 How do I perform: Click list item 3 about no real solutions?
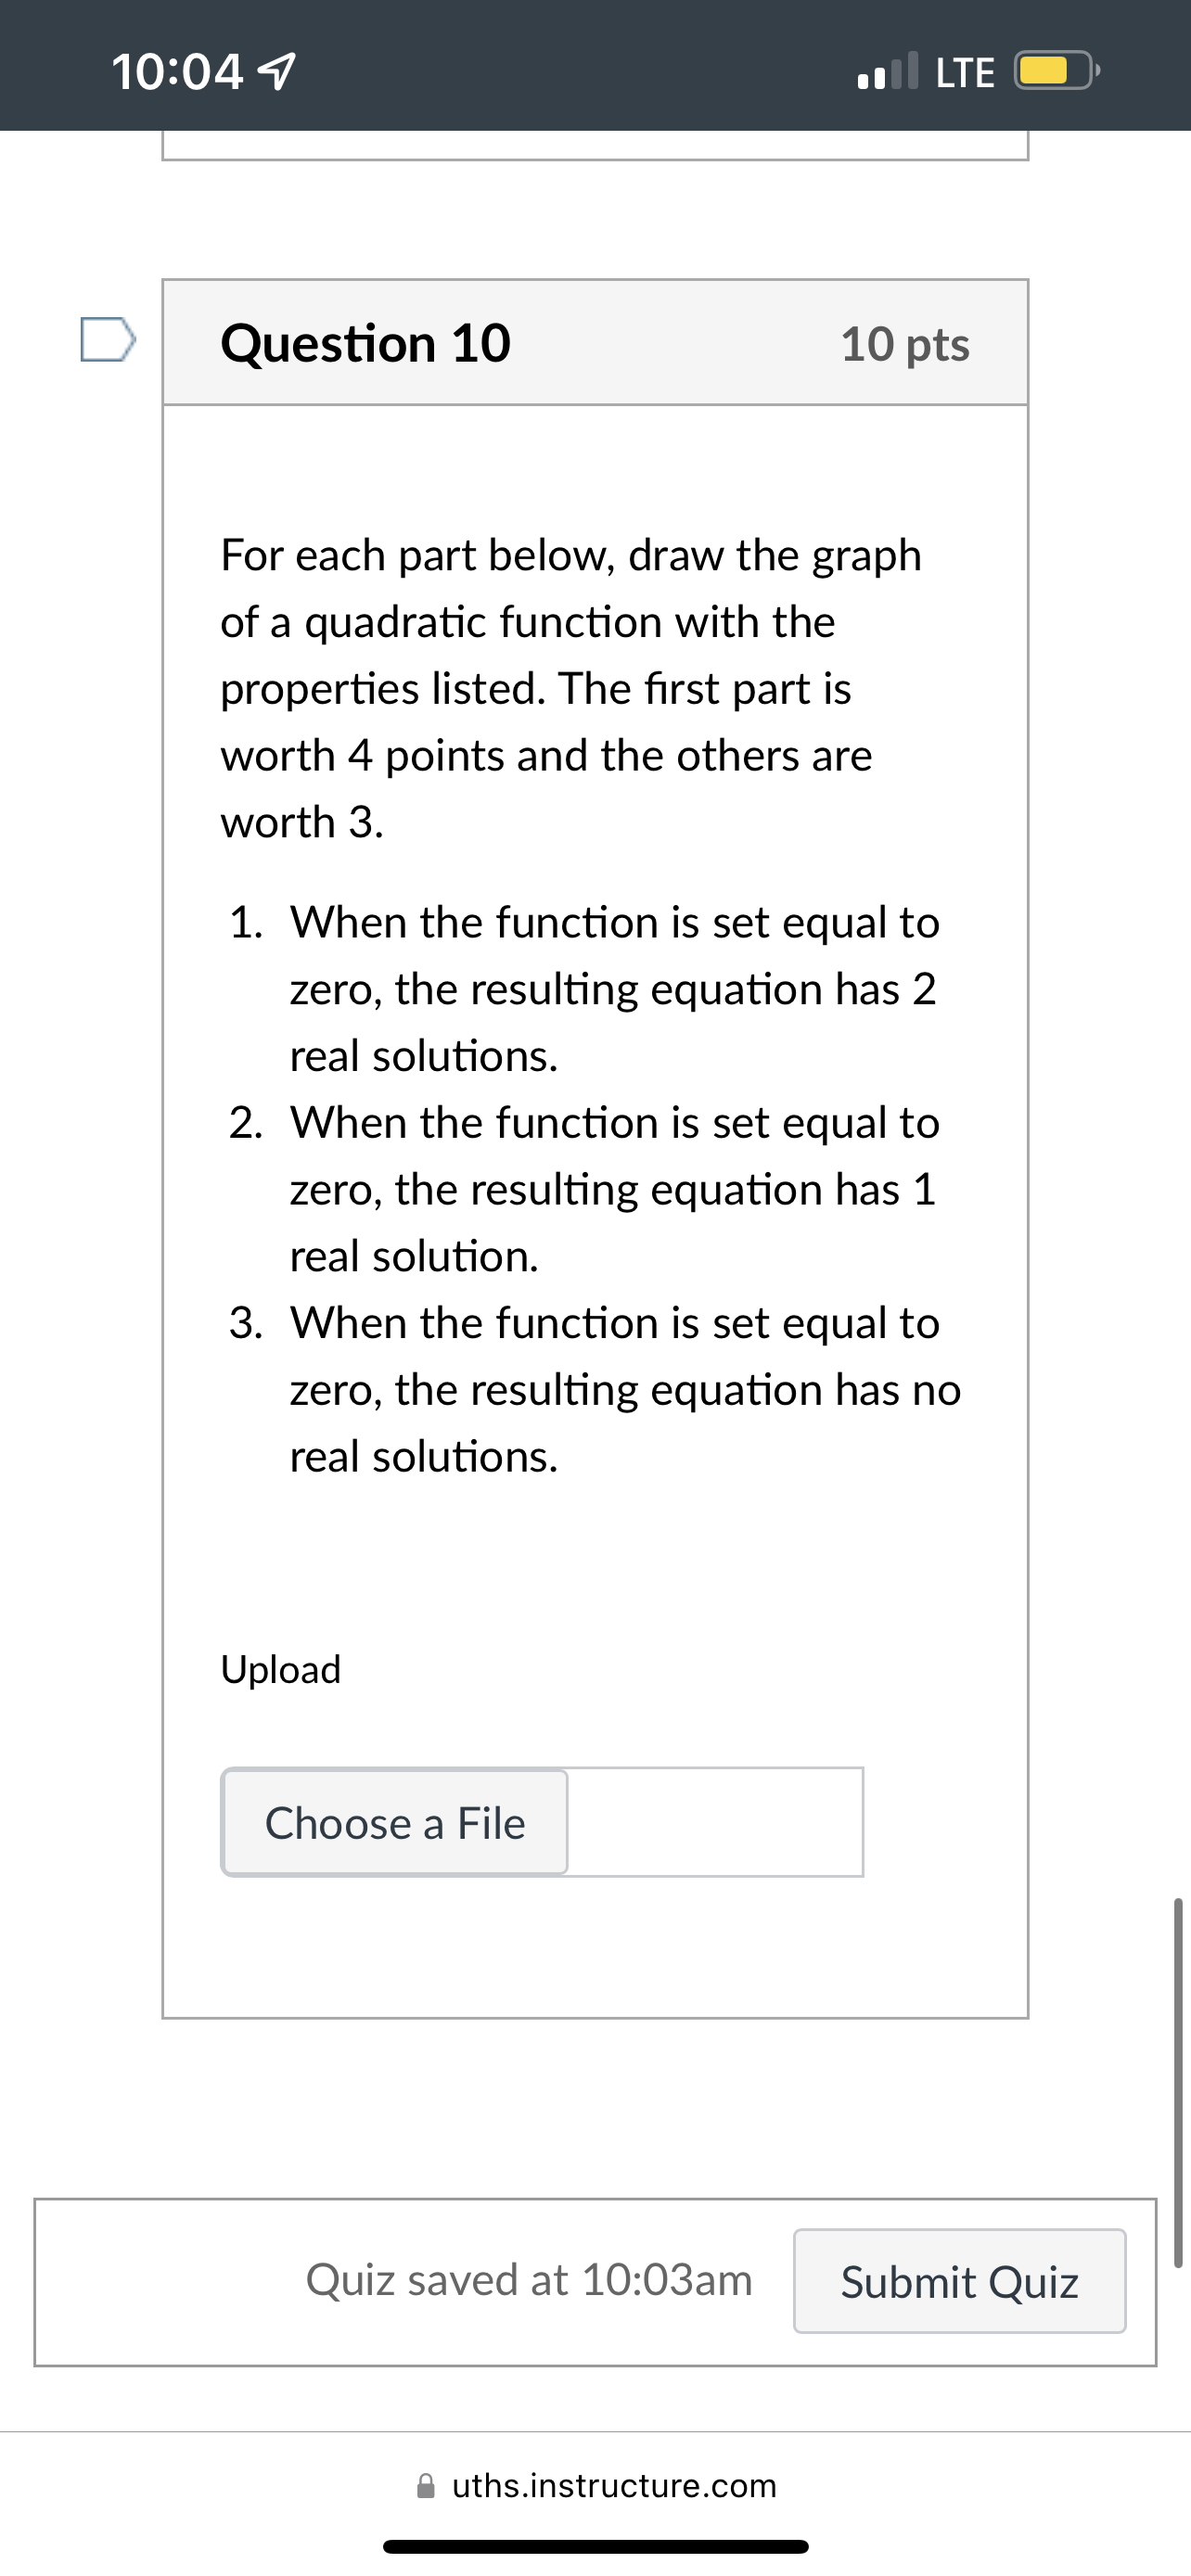pyautogui.click(x=624, y=1389)
